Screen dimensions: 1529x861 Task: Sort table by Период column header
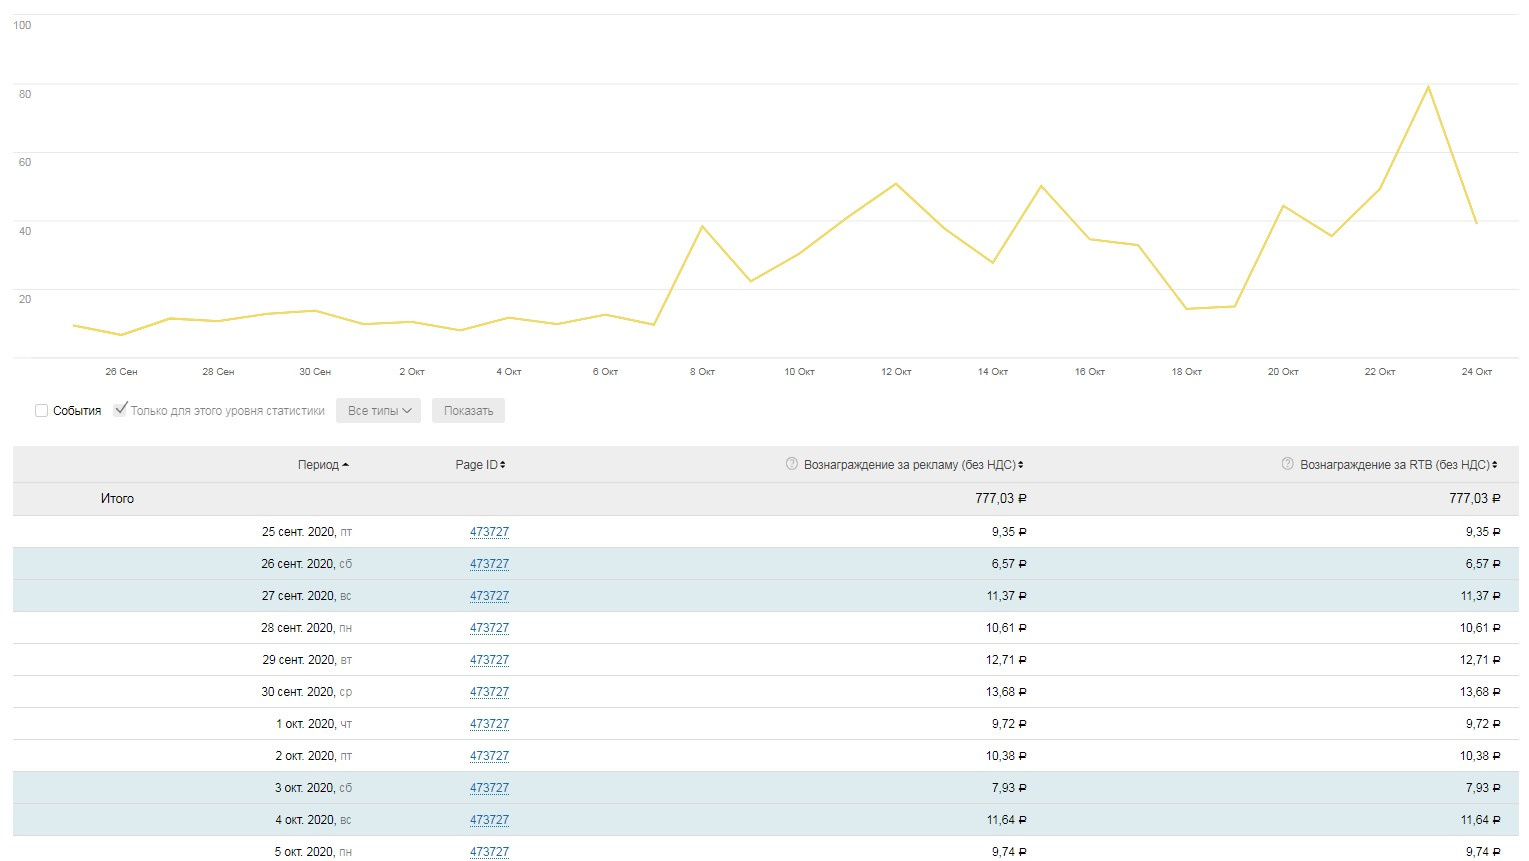click(318, 465)
